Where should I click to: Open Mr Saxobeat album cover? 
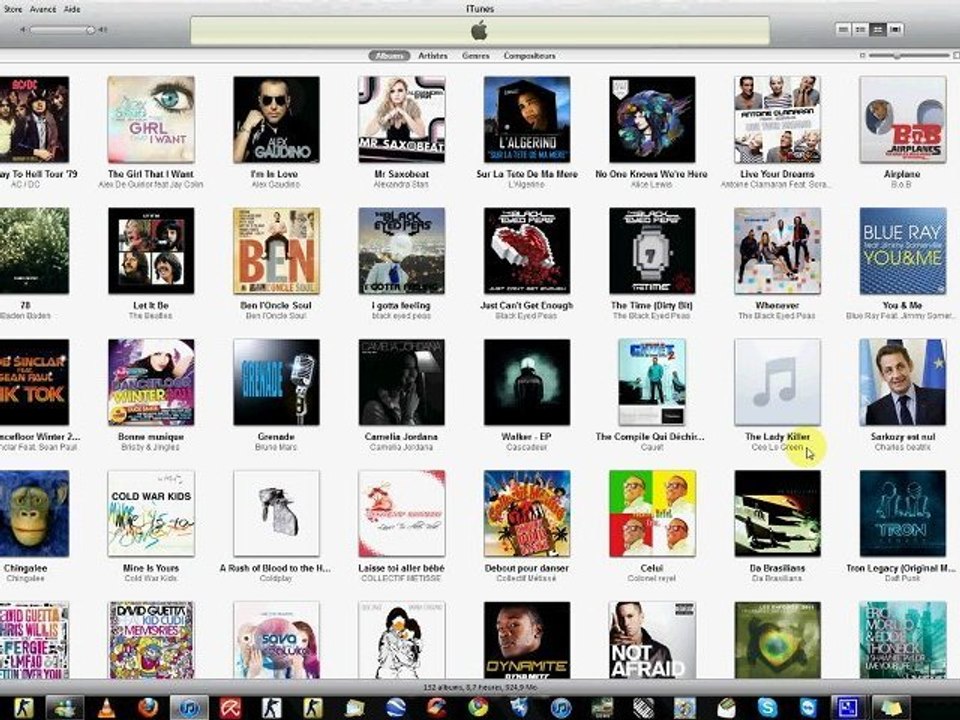point(402,119)
